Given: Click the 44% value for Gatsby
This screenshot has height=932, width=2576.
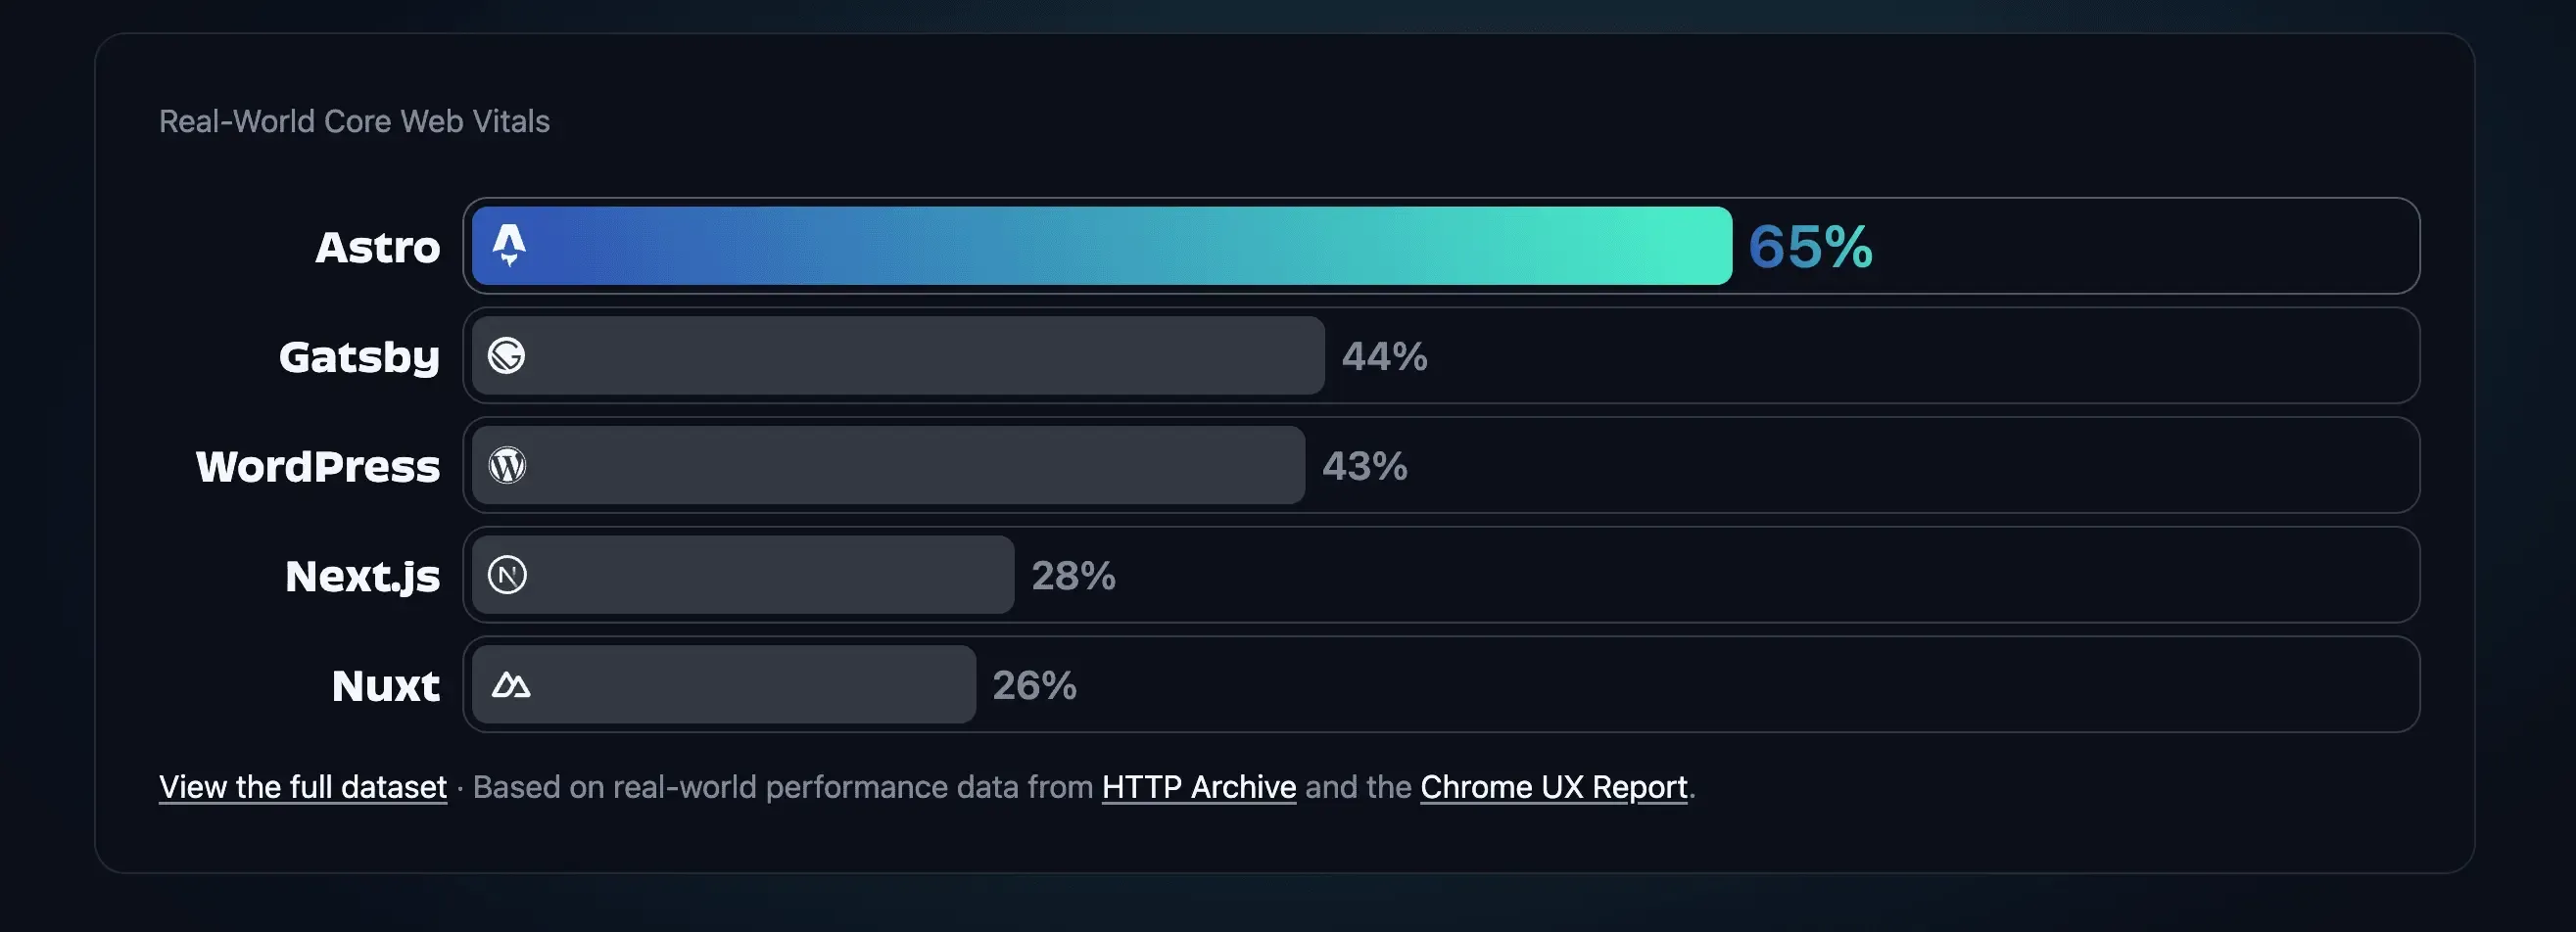Looking at the screenshot, I should tap(1384, 356).
